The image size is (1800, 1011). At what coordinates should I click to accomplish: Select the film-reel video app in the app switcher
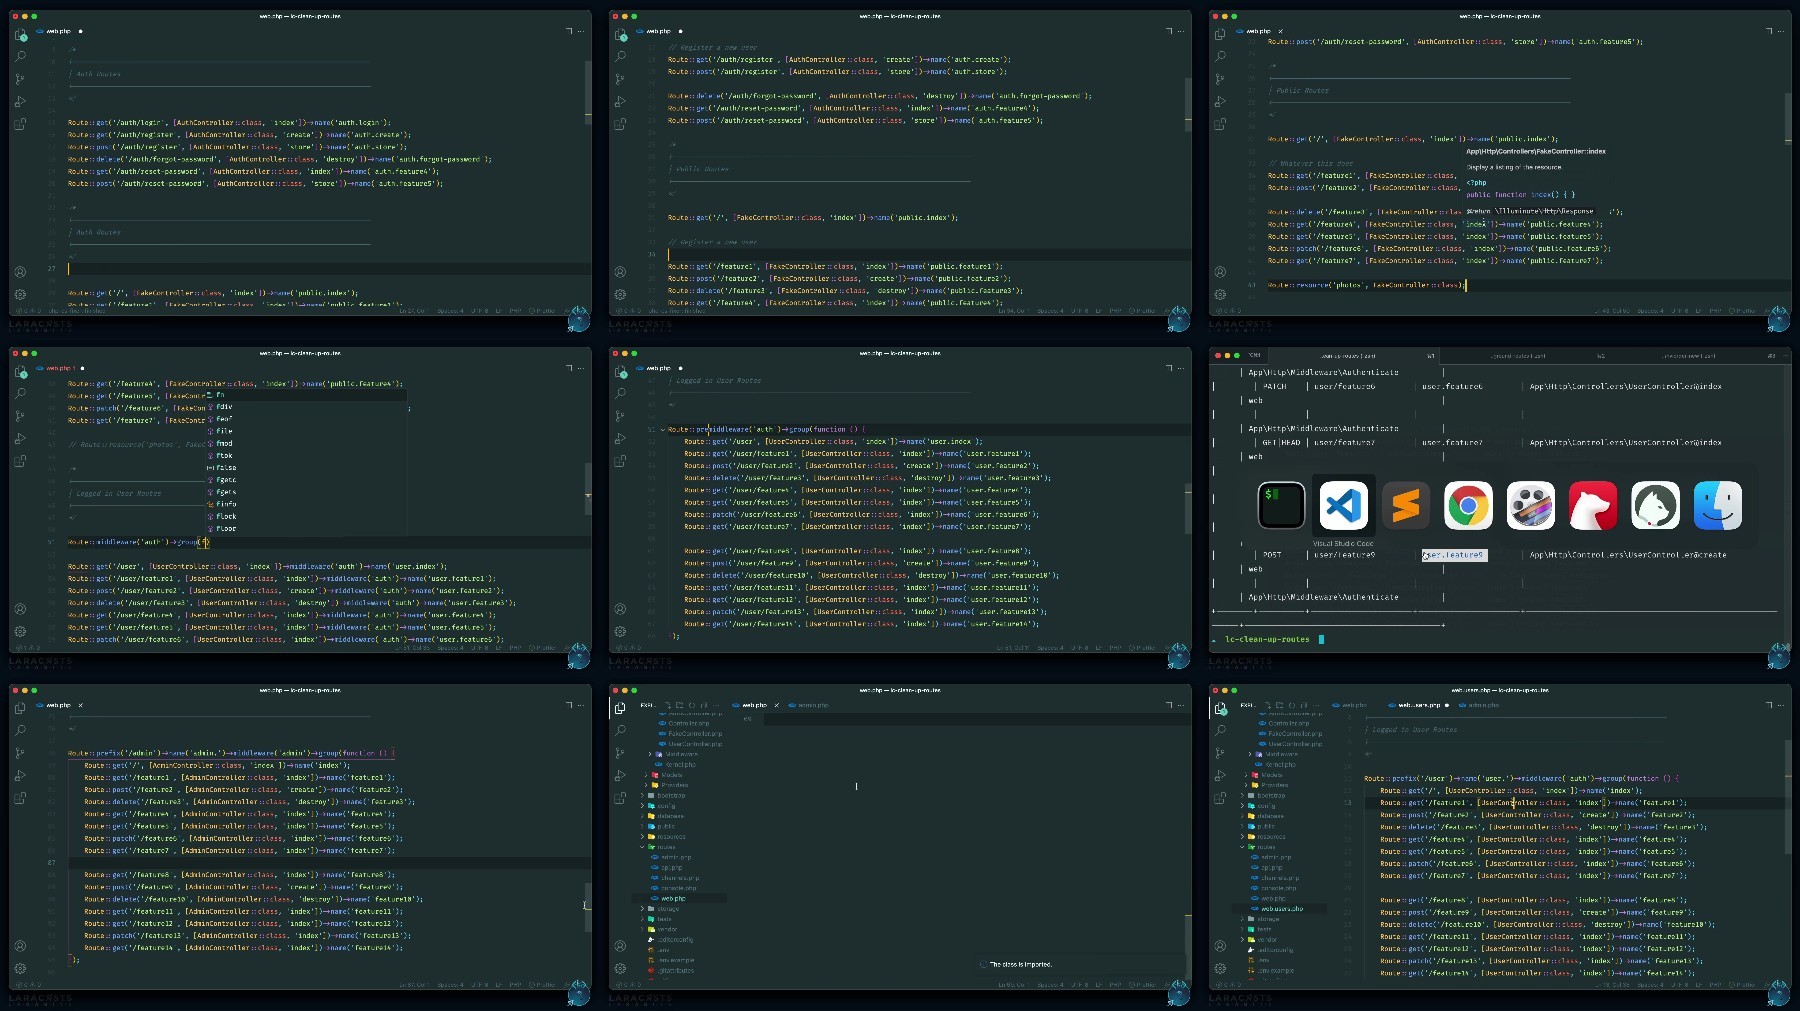coord(1530,505)
